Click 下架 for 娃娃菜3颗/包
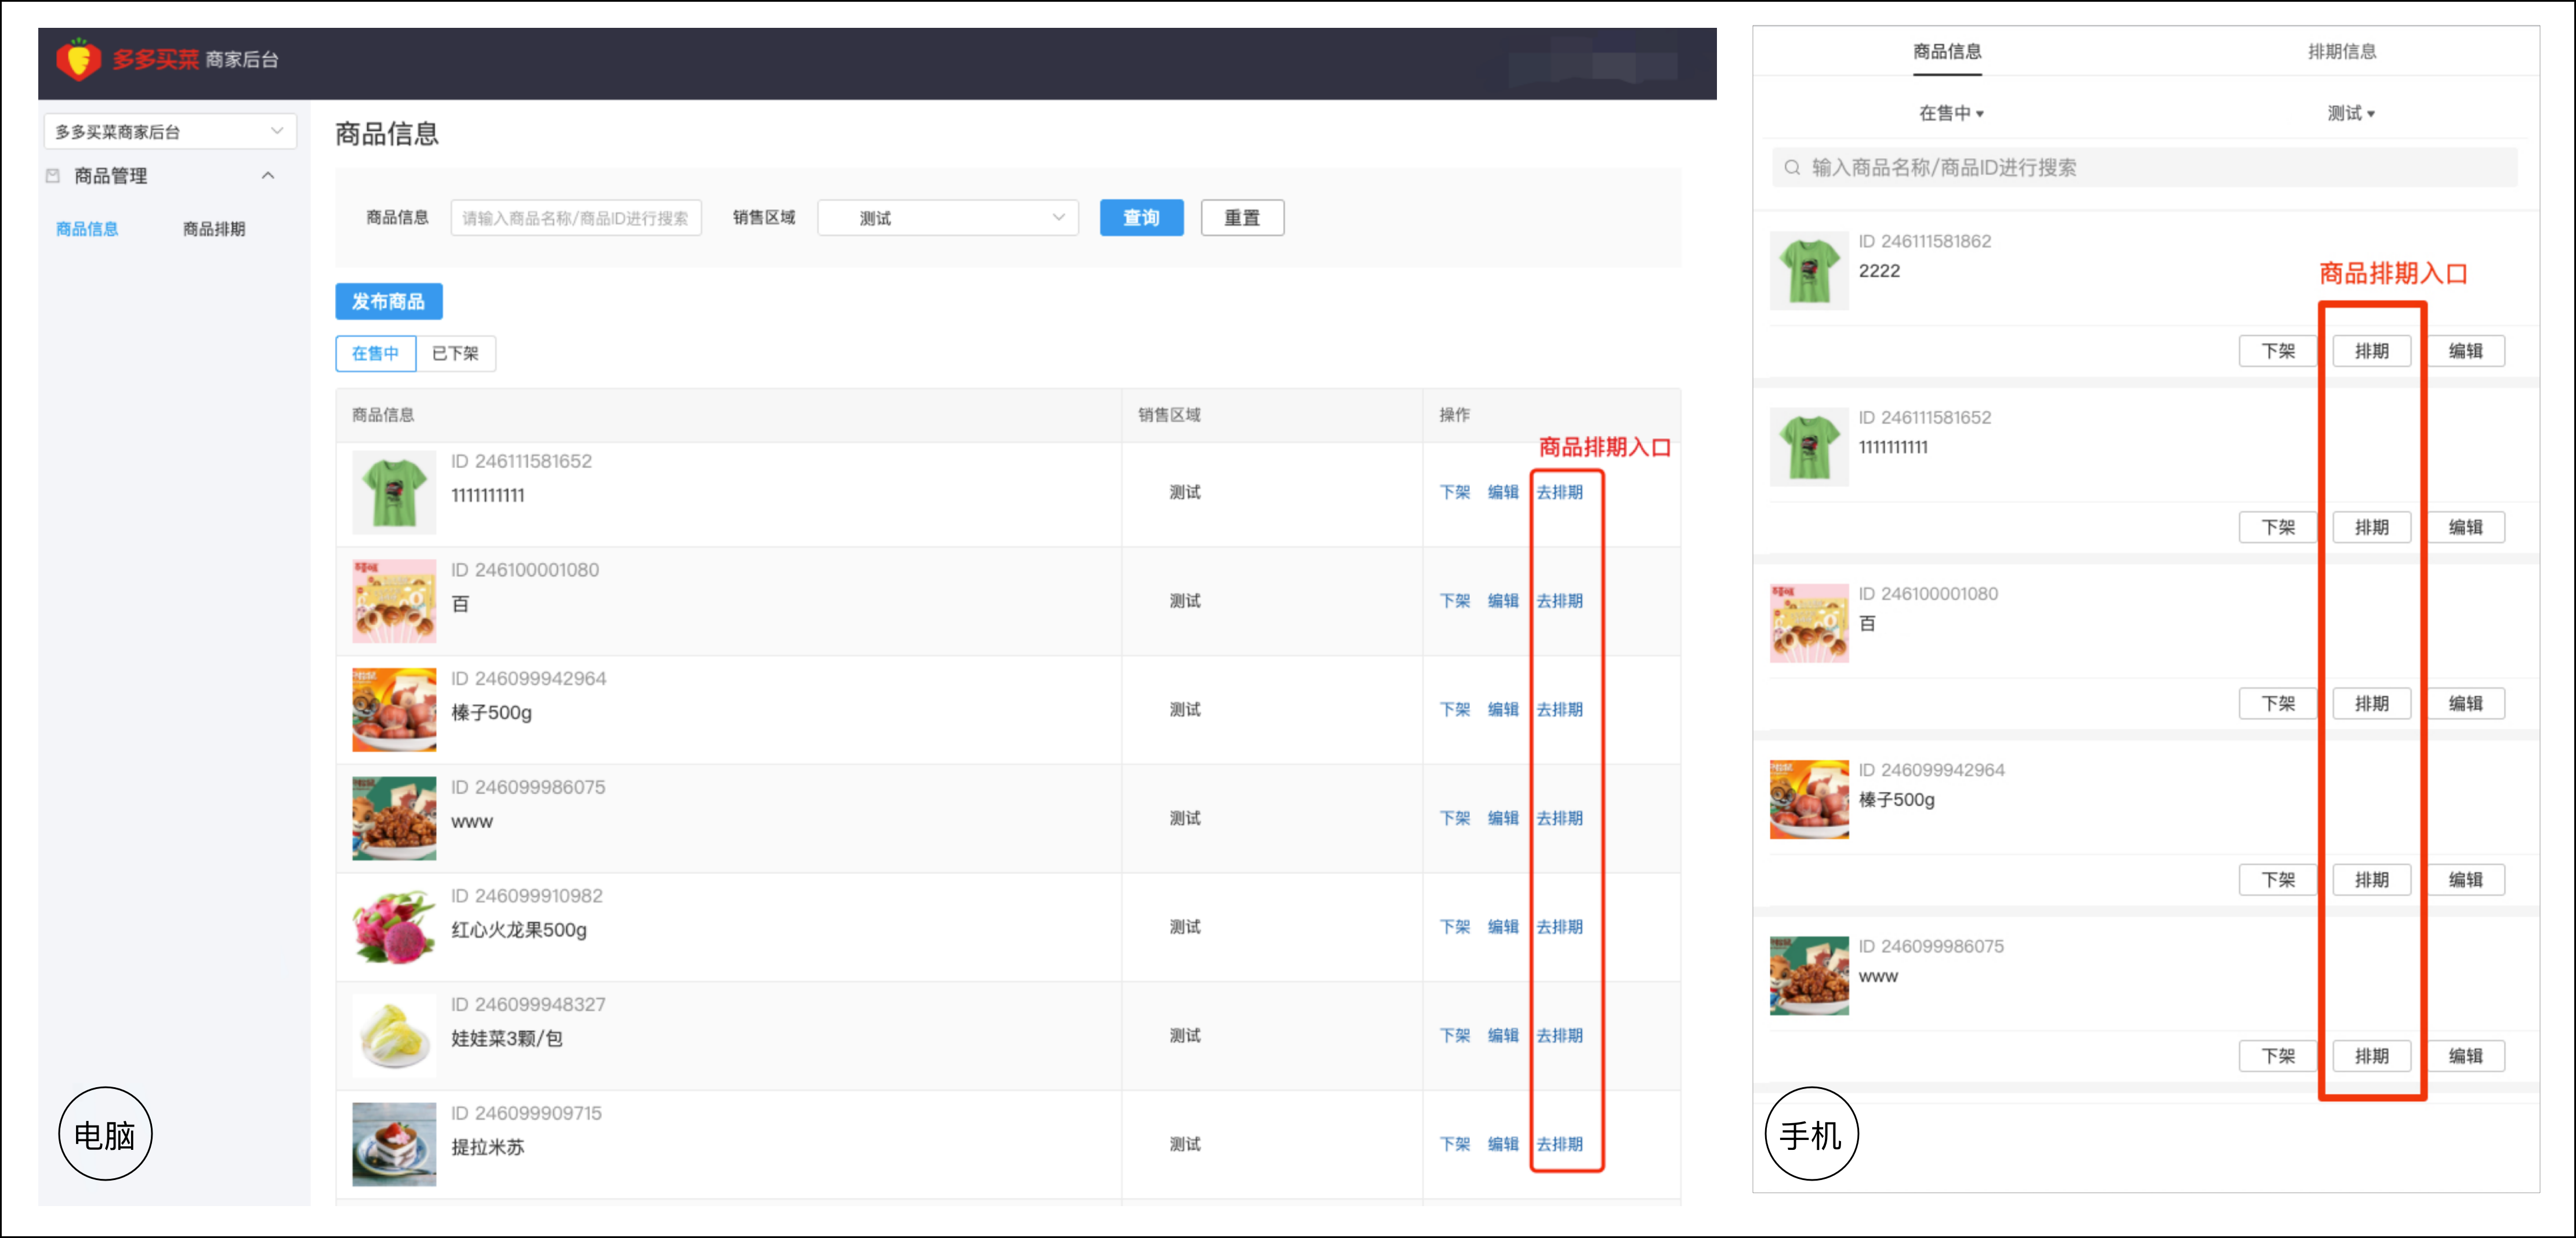2576x1238 pixels. pos(1455,1036)
